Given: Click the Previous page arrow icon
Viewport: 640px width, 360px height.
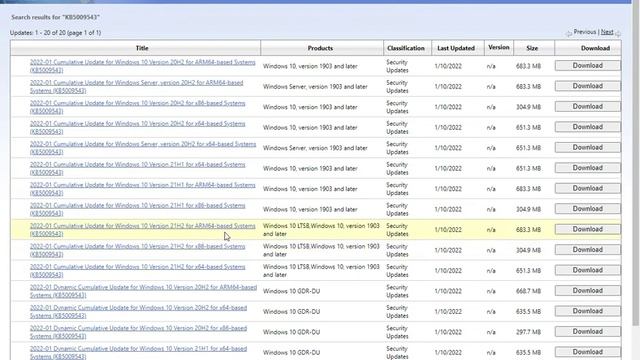Looking at the screenshot, I should [569, 34].
